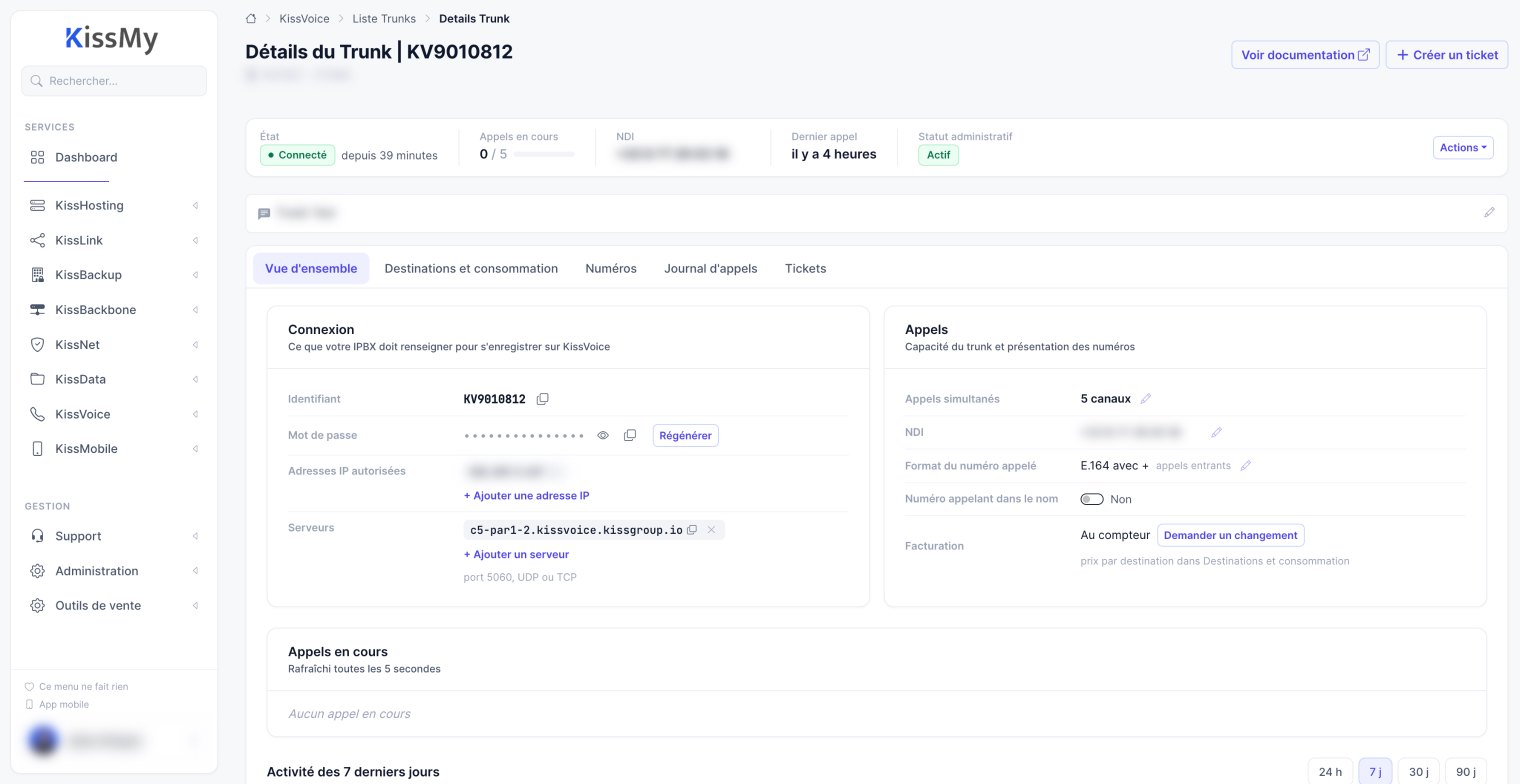Select the 30 j activity range

pyautogui.click(x=1418, y=772)
